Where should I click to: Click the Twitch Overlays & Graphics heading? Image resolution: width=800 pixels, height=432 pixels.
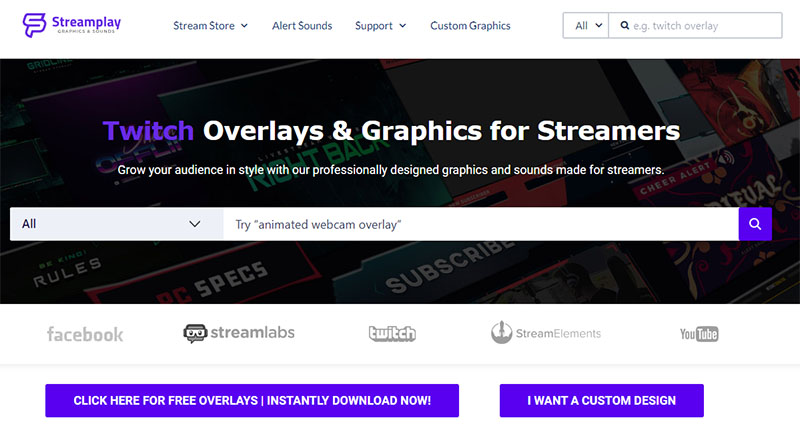(x=391, y=131)
